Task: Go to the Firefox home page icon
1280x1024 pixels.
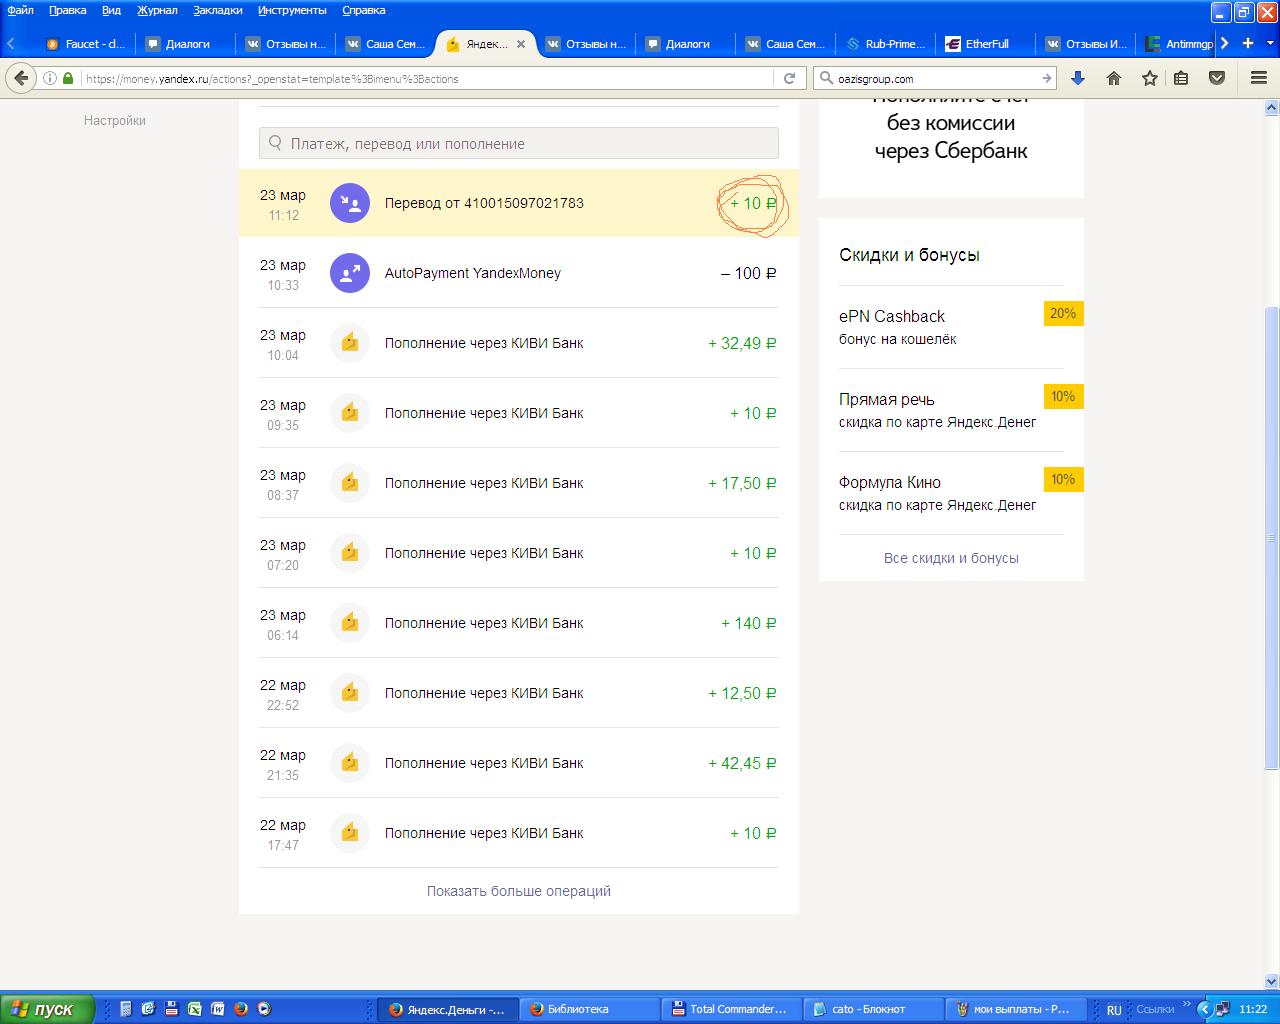Action: tap(1113, 78)
